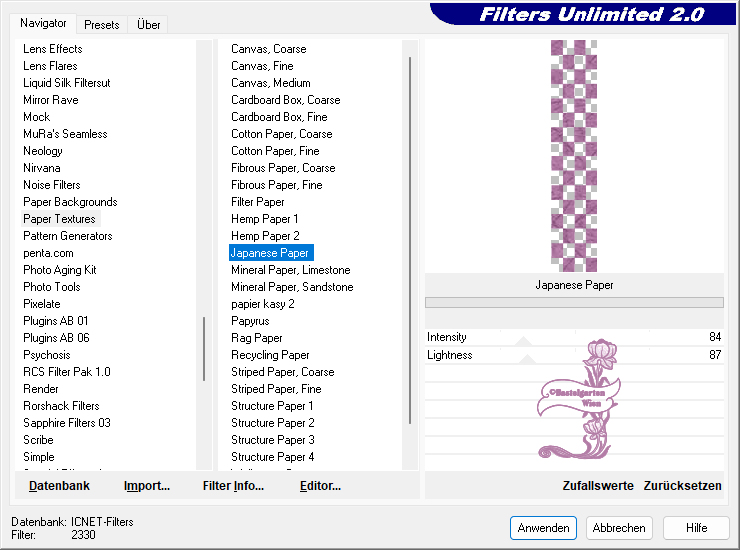The height and width of the screenshot is (550, 740).
Task: Switch to the Presets tab
Action: tap(102, 24)
